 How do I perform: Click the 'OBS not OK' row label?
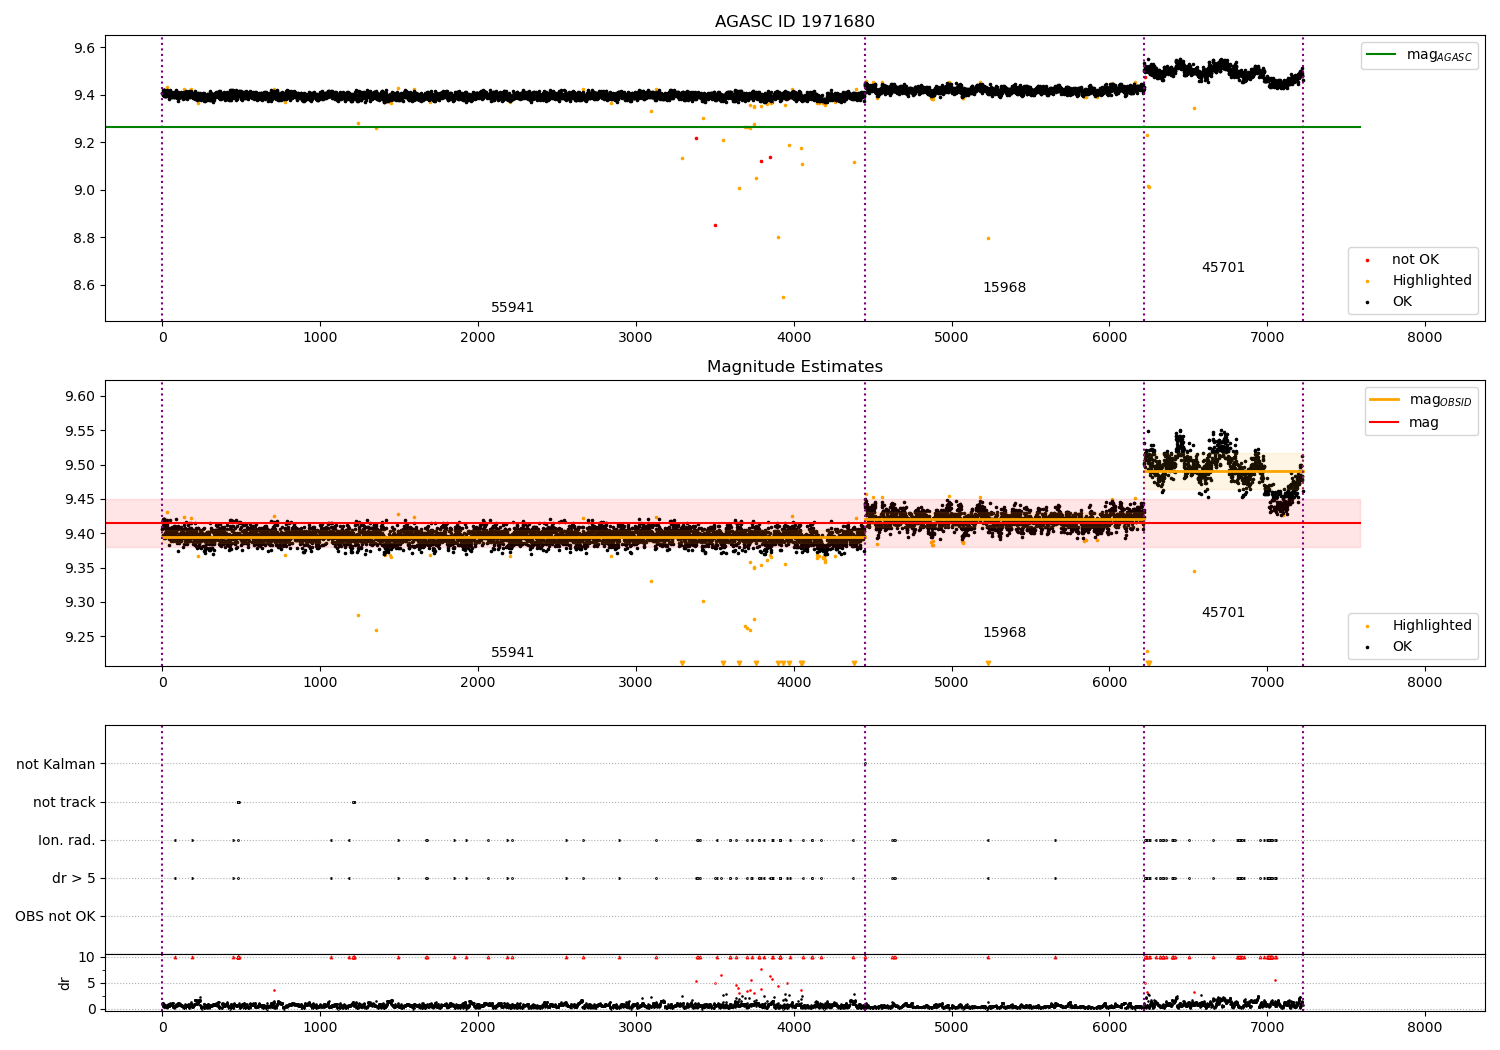(x=55, y=917)
